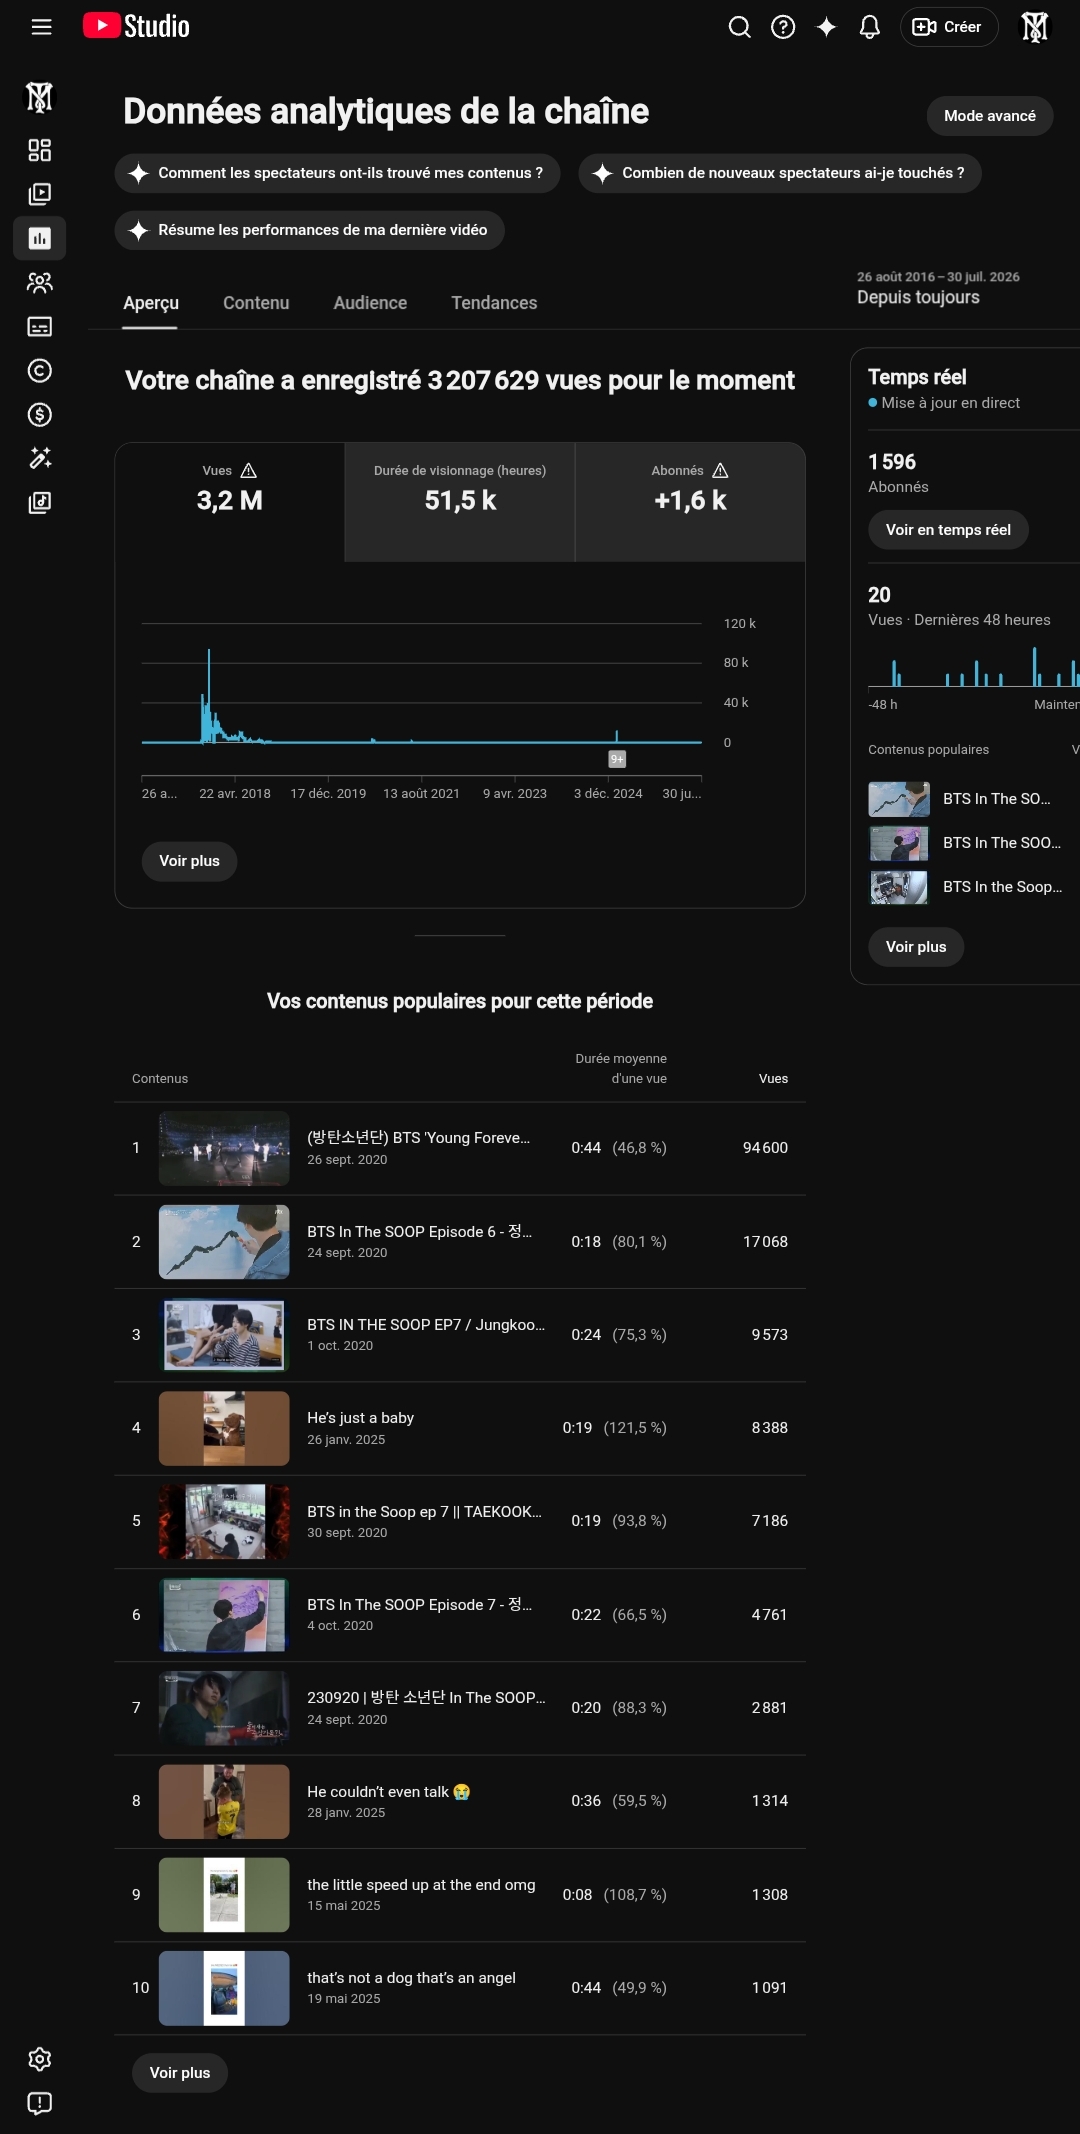Switch to the Tendances tab
The height and width of the screenshot is (2134, 1080).
494,303
